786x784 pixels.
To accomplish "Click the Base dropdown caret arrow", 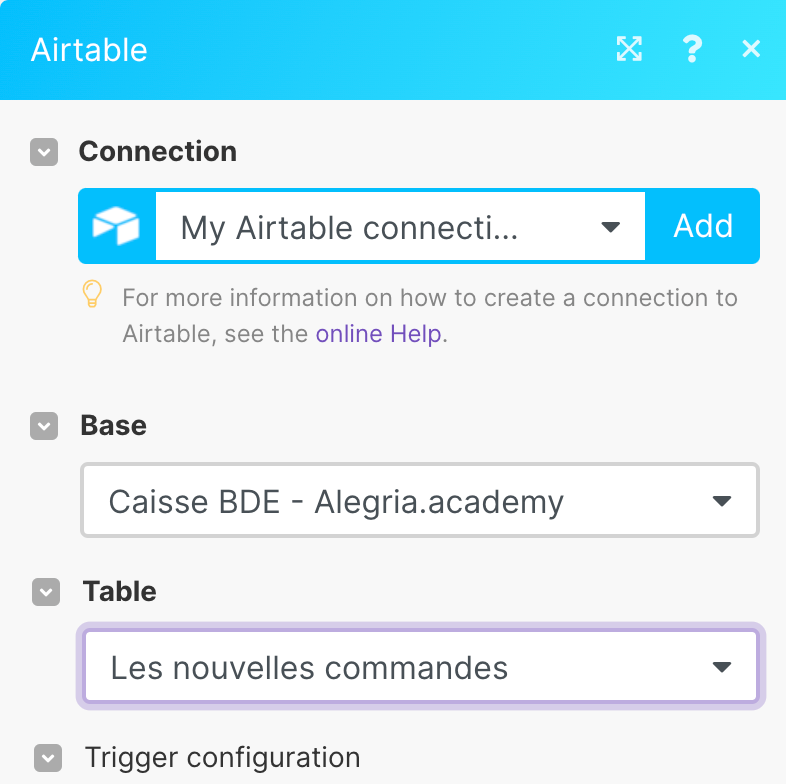I will pyautogui.click(x=722, y=501).
